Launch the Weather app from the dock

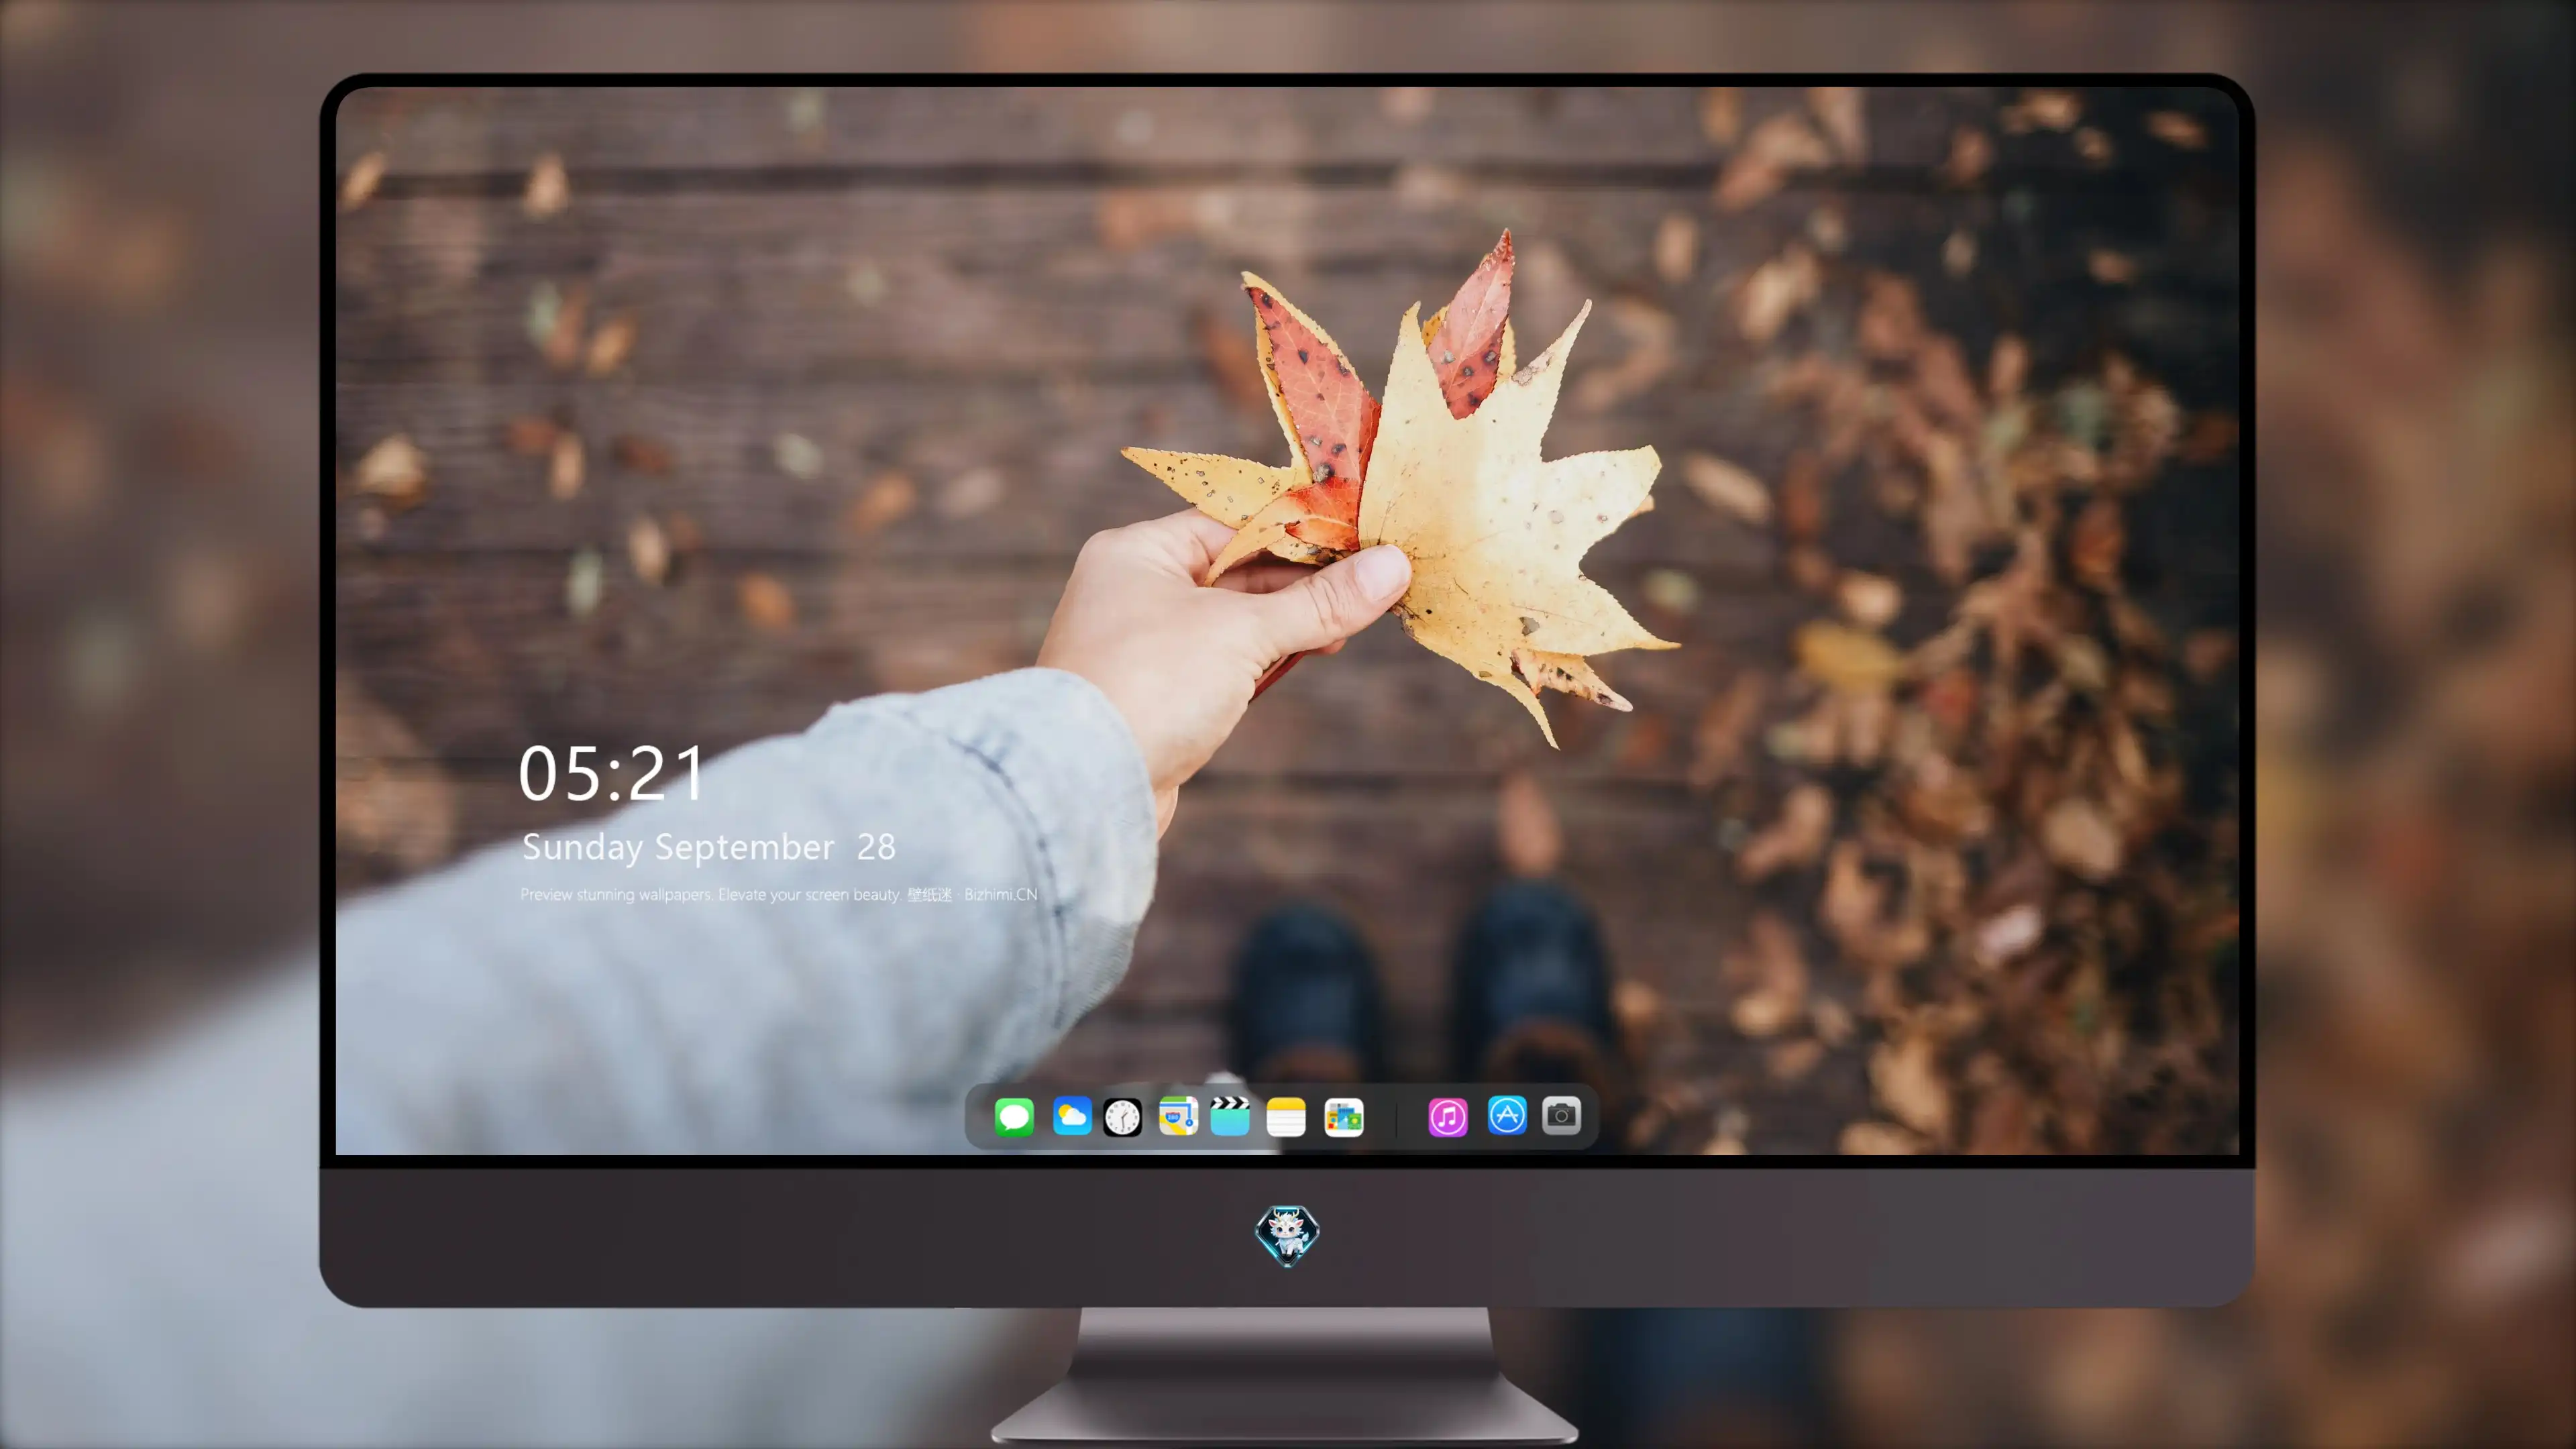pyautogui.click(x=1071, y=1116)
